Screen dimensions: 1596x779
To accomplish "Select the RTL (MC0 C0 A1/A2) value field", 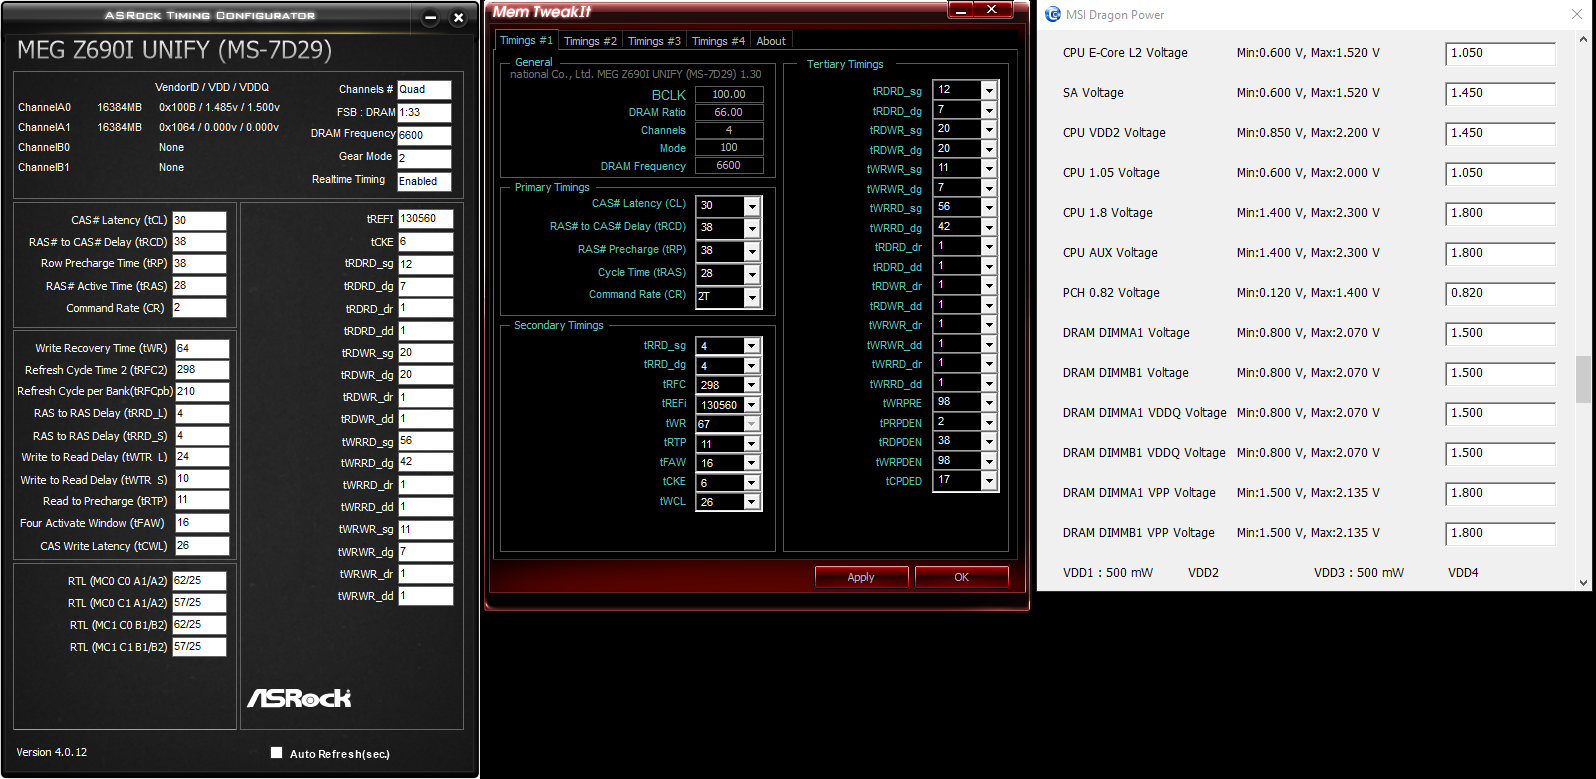I will [x=199, y=580].
